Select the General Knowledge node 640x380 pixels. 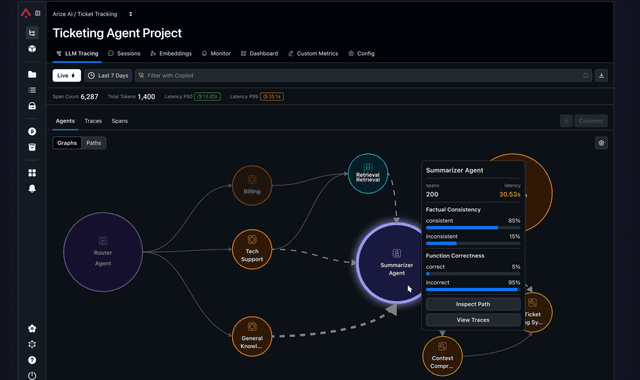[252, 337]
